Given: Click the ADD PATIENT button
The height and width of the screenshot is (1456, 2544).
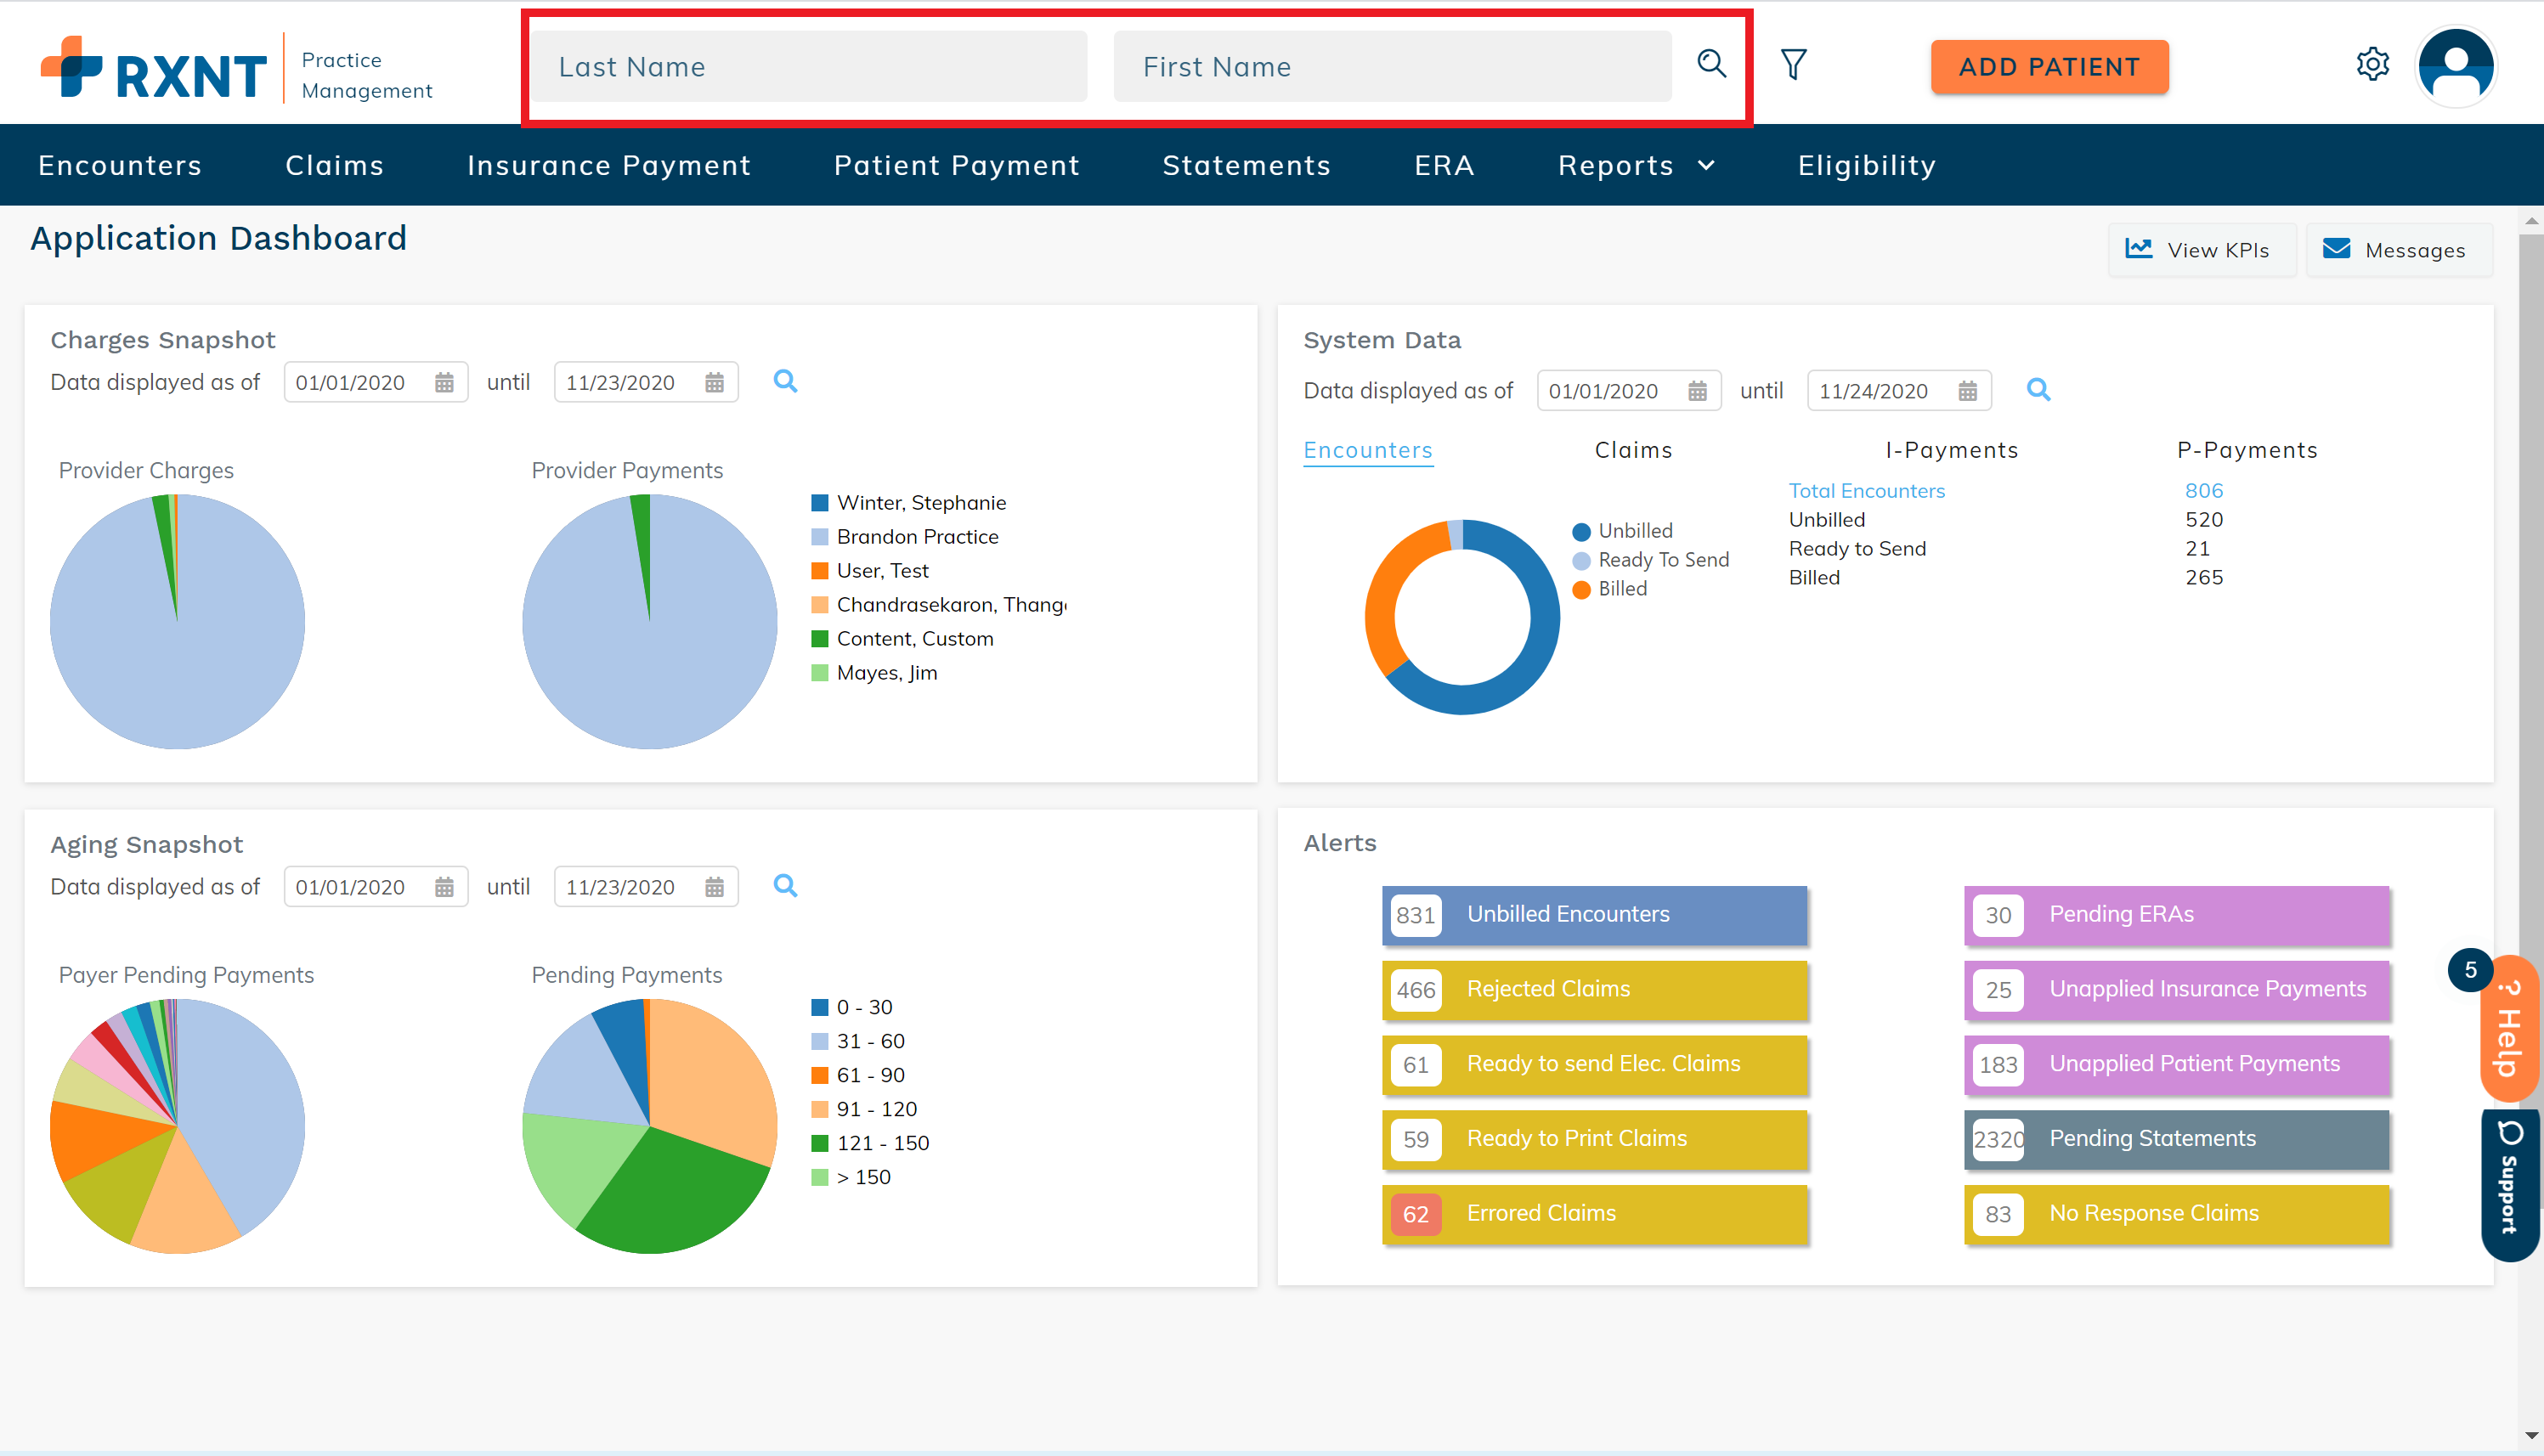Looking at the screenshot, I should point(2049,66).
